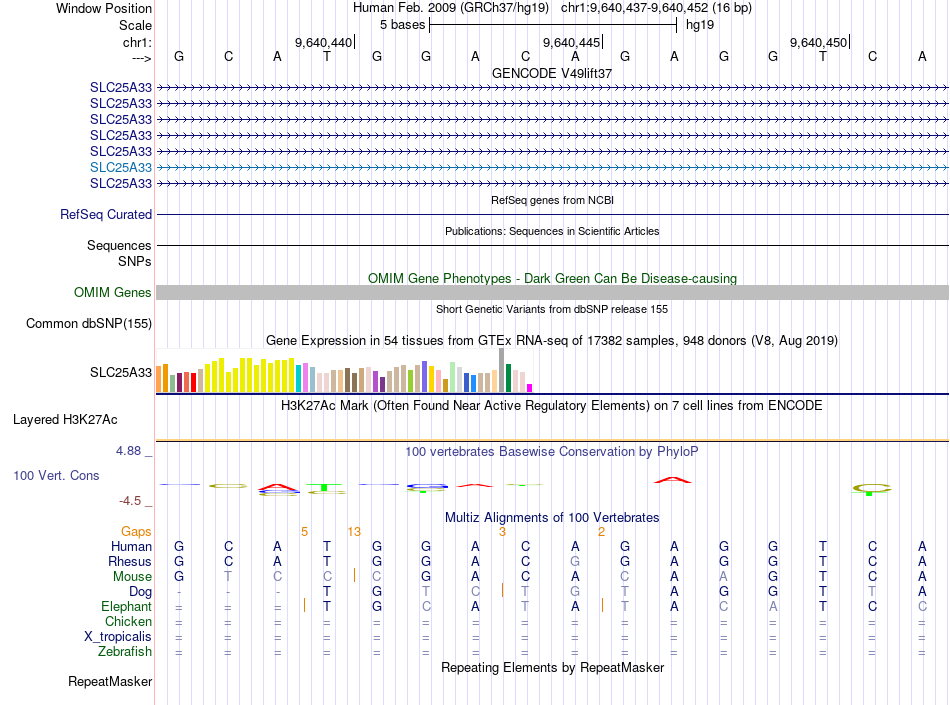
Task: Click the magenta bar in GTEx chart
Action: 530,388
